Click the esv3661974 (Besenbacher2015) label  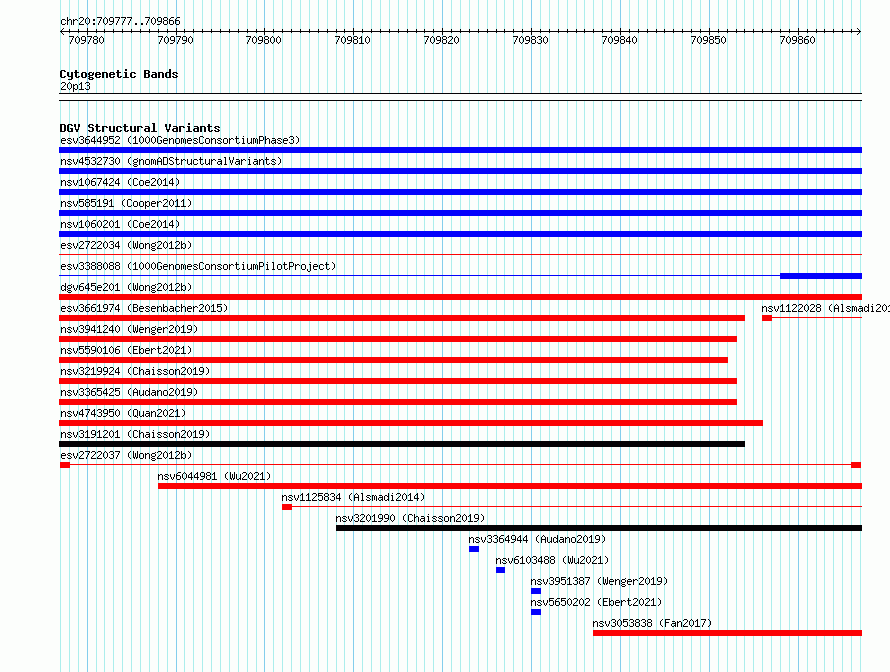click(144, 308)
